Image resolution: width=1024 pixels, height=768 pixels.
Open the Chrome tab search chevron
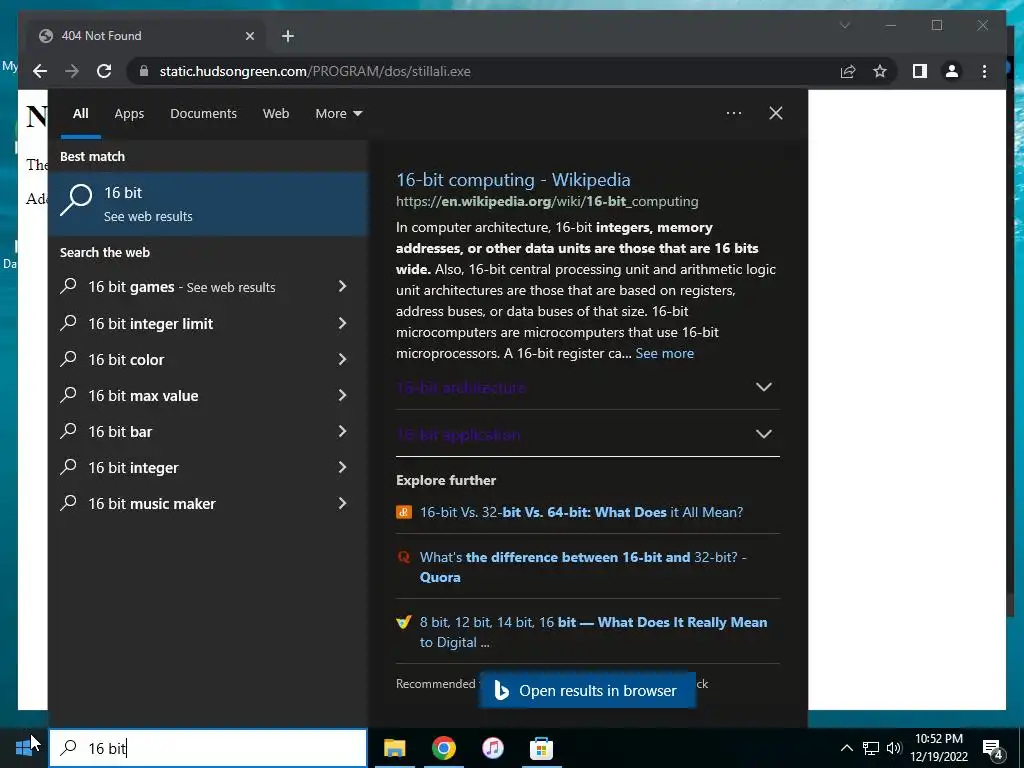click(844, 25)
